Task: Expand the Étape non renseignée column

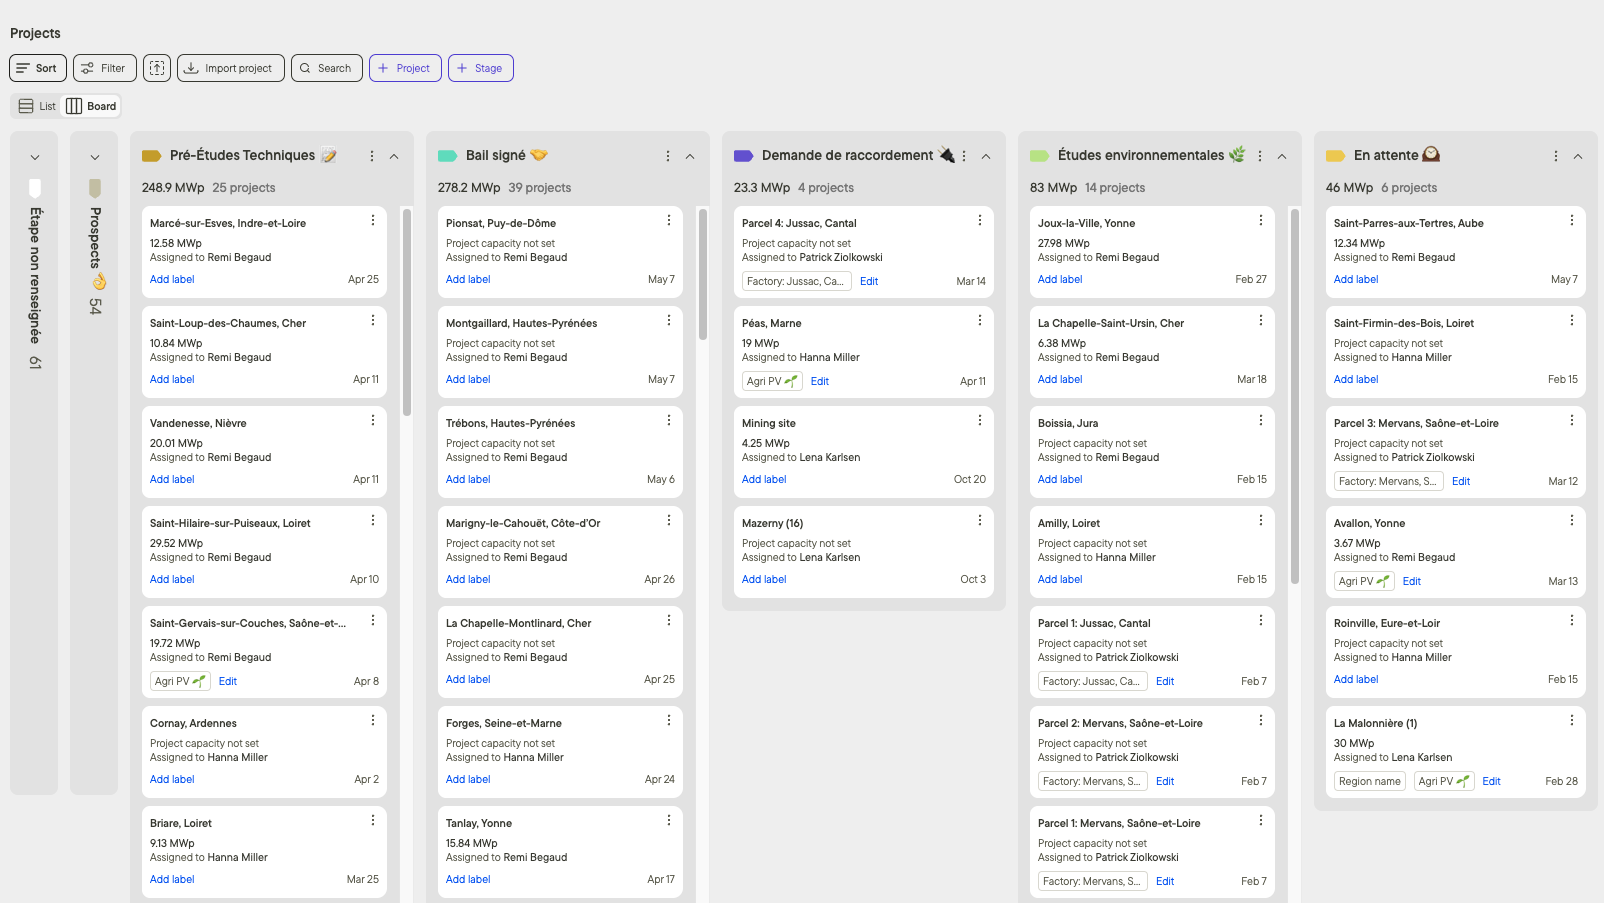Action: 35,157
